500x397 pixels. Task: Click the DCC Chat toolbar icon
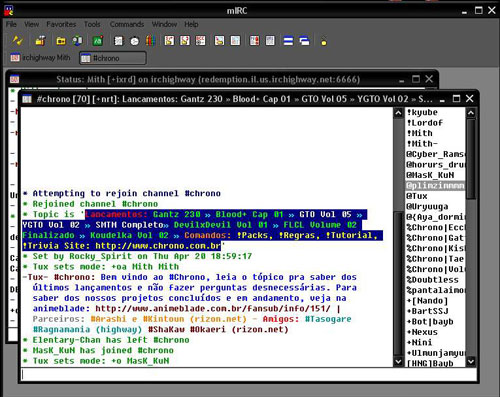click(x=185, y=41)
